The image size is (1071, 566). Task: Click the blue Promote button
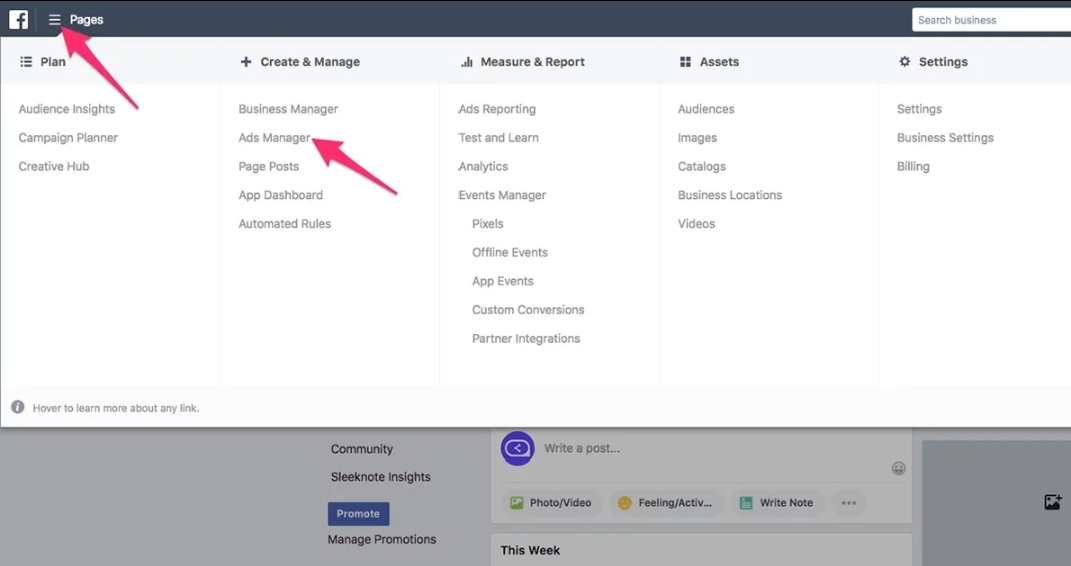coord(359,513)
